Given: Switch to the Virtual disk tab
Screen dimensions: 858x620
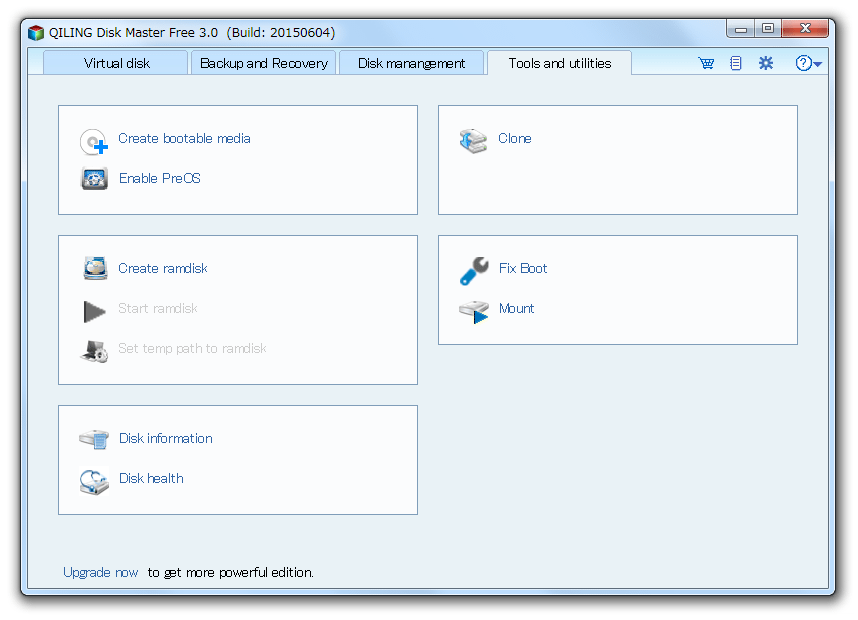Looking at the screenshot, I should [117, 63].
